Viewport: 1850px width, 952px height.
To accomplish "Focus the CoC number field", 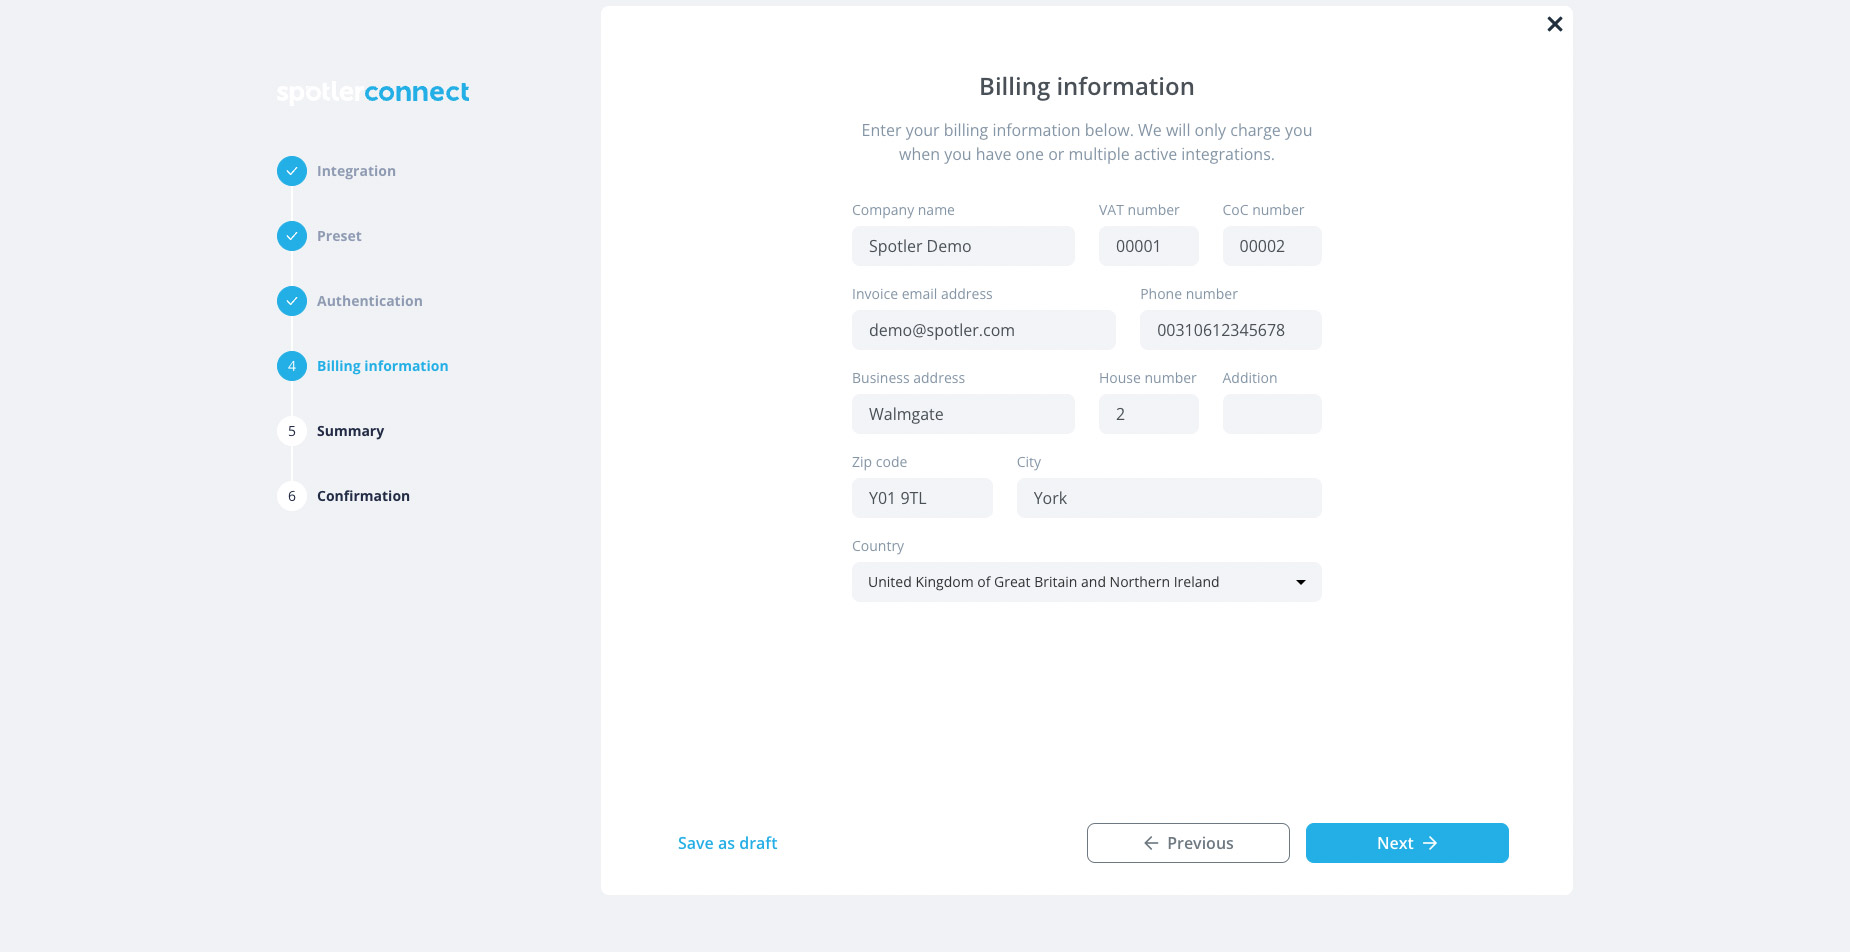I will pos(1272,246).
